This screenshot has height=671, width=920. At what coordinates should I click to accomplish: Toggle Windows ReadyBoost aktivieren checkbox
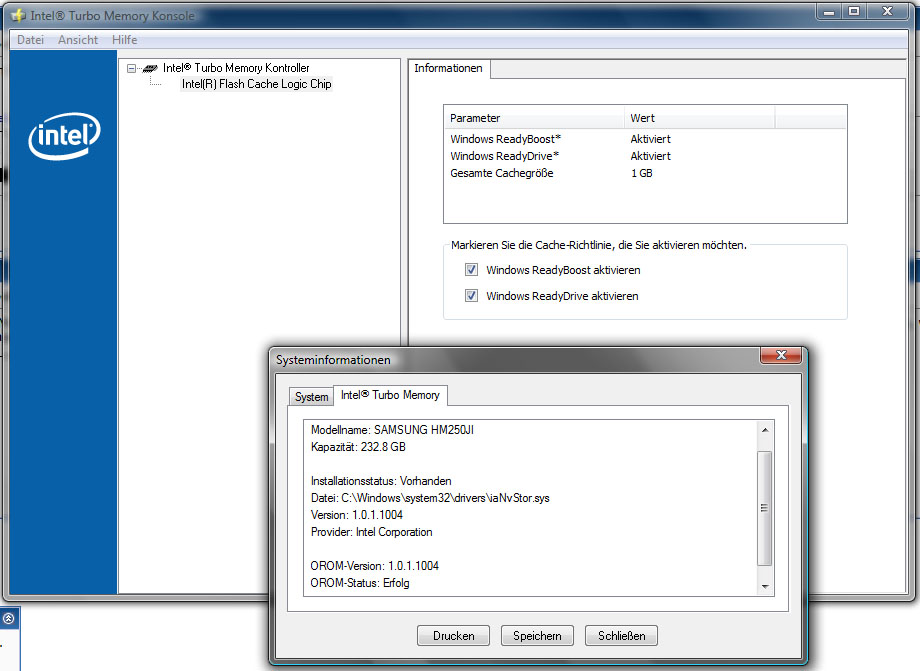(x=471, y=269)
